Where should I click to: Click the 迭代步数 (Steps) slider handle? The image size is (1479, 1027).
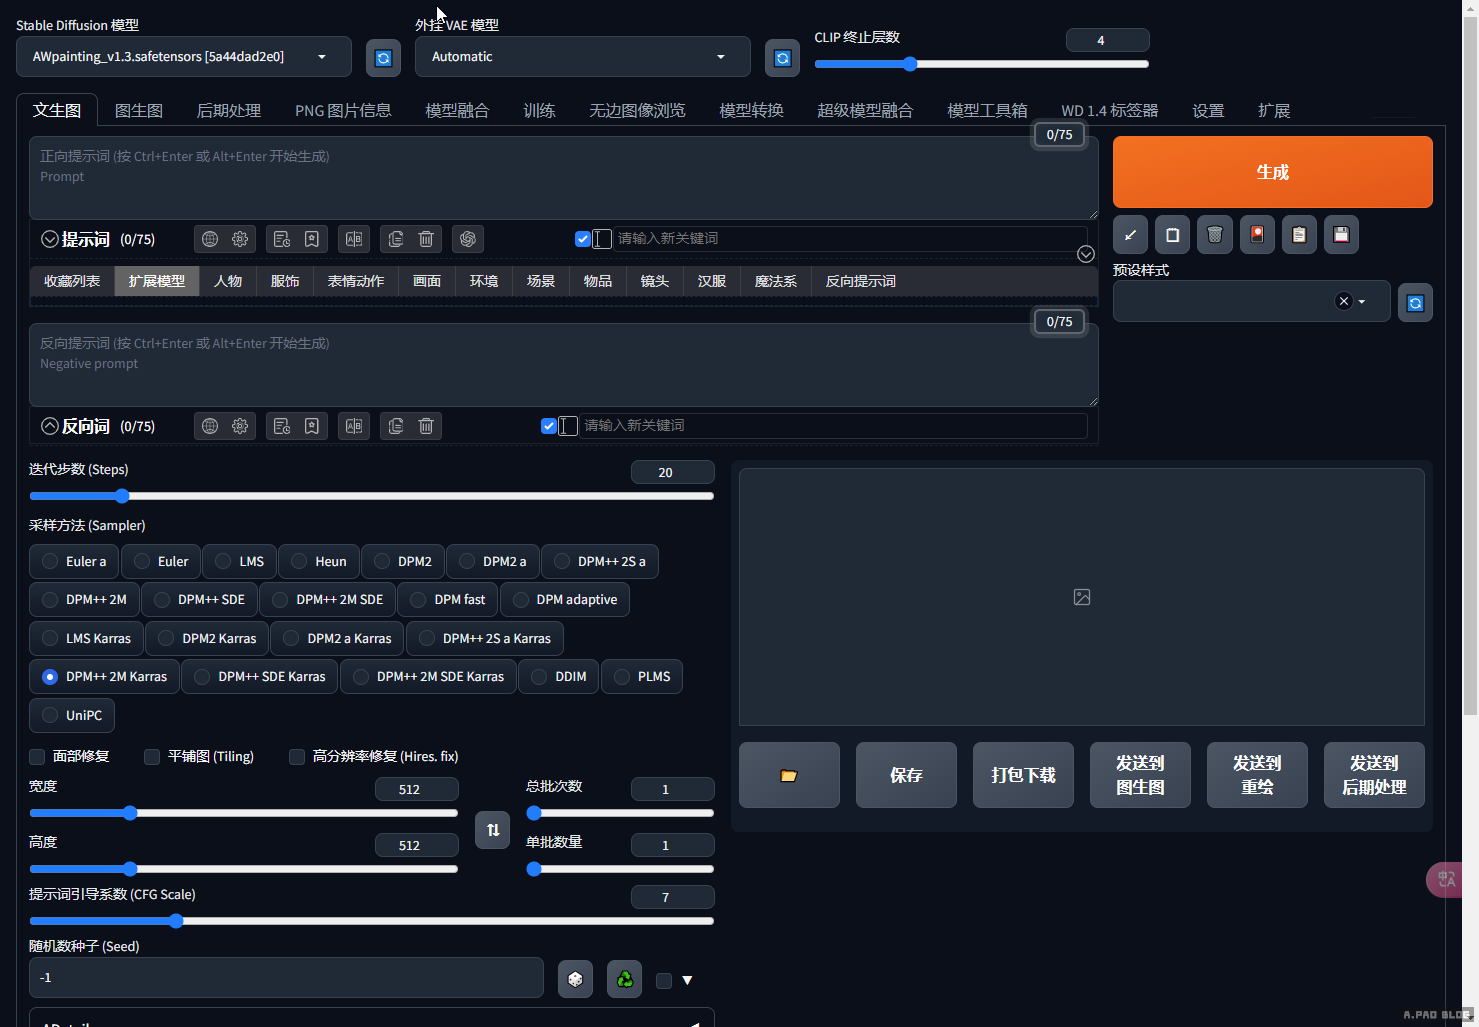point(122,496)
